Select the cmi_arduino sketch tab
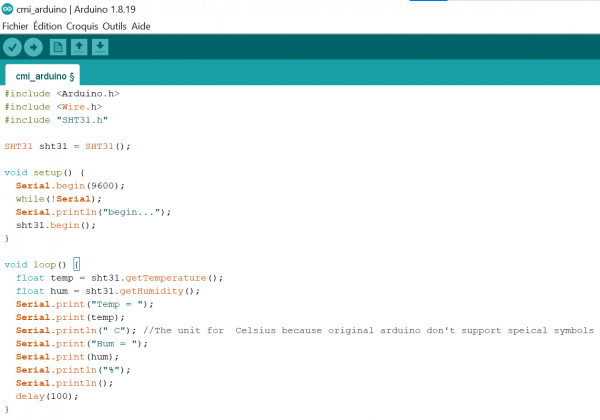 click(x=40, y=75)
